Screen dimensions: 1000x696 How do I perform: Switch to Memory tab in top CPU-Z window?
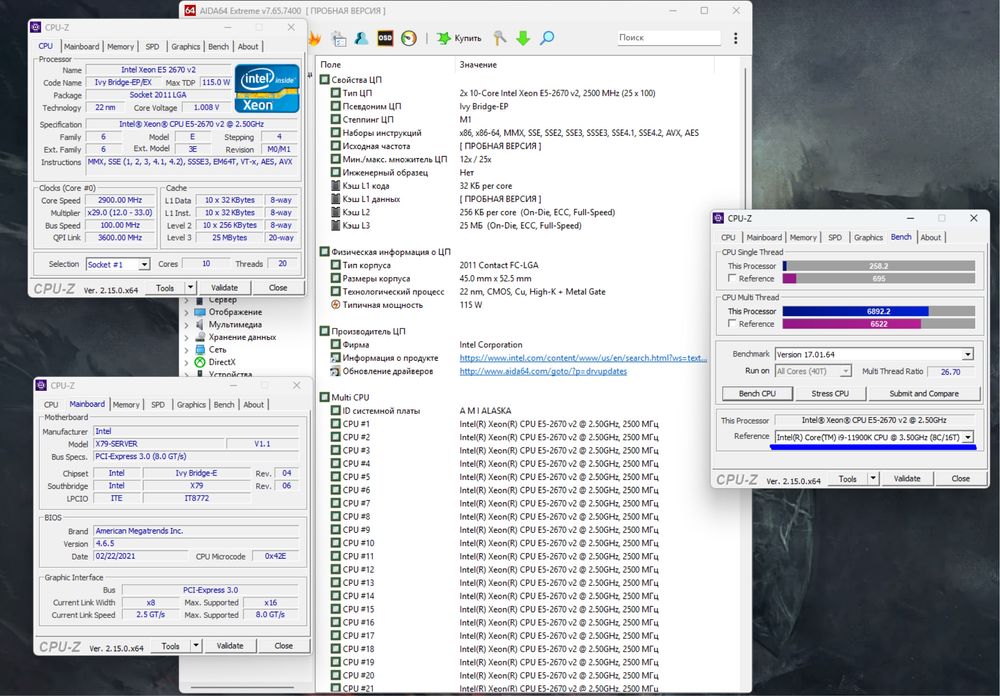pos(120,46)
